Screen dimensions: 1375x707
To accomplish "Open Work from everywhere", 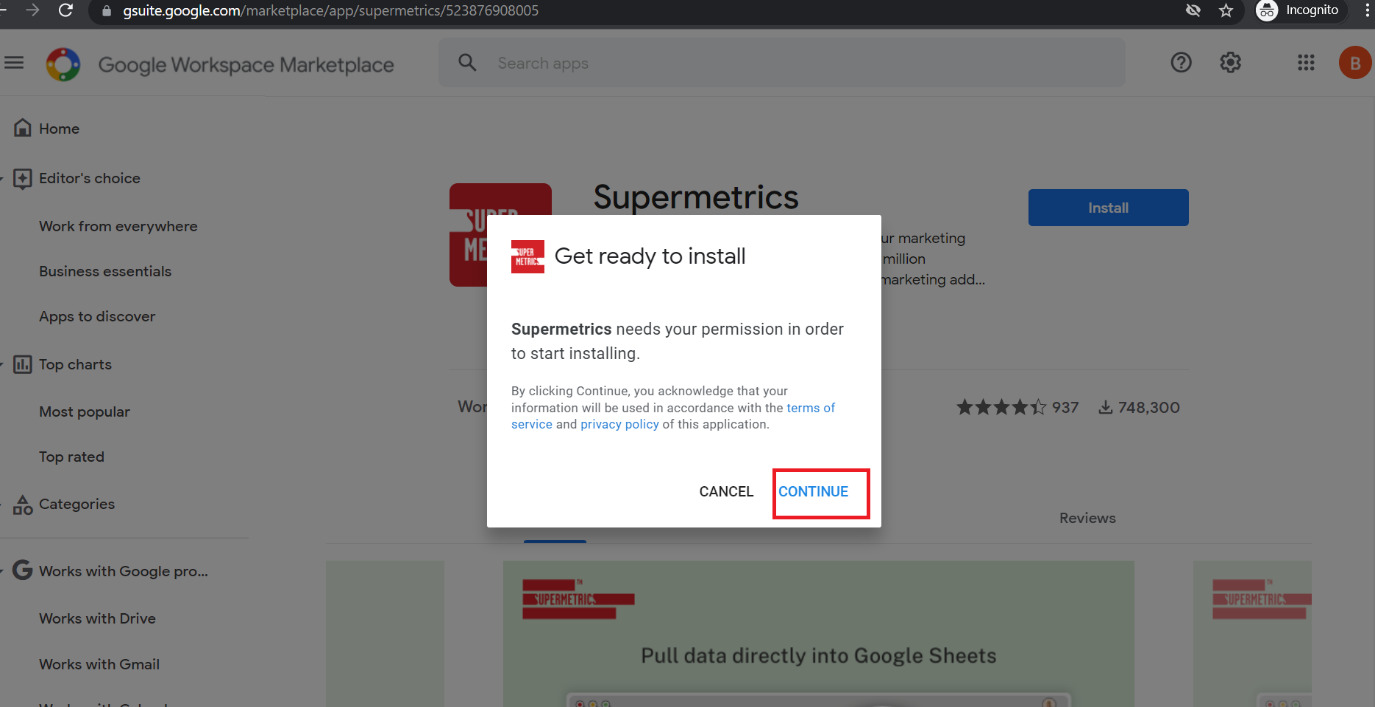I will [x=118, y=226].
